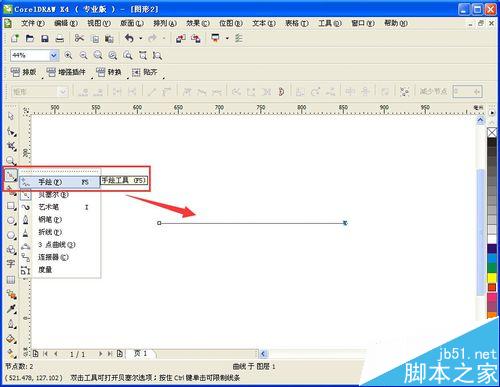This screenshot has height=387, width=500.
Task: Click the Save floppy disk icon
Action: [x=45, y=39]
